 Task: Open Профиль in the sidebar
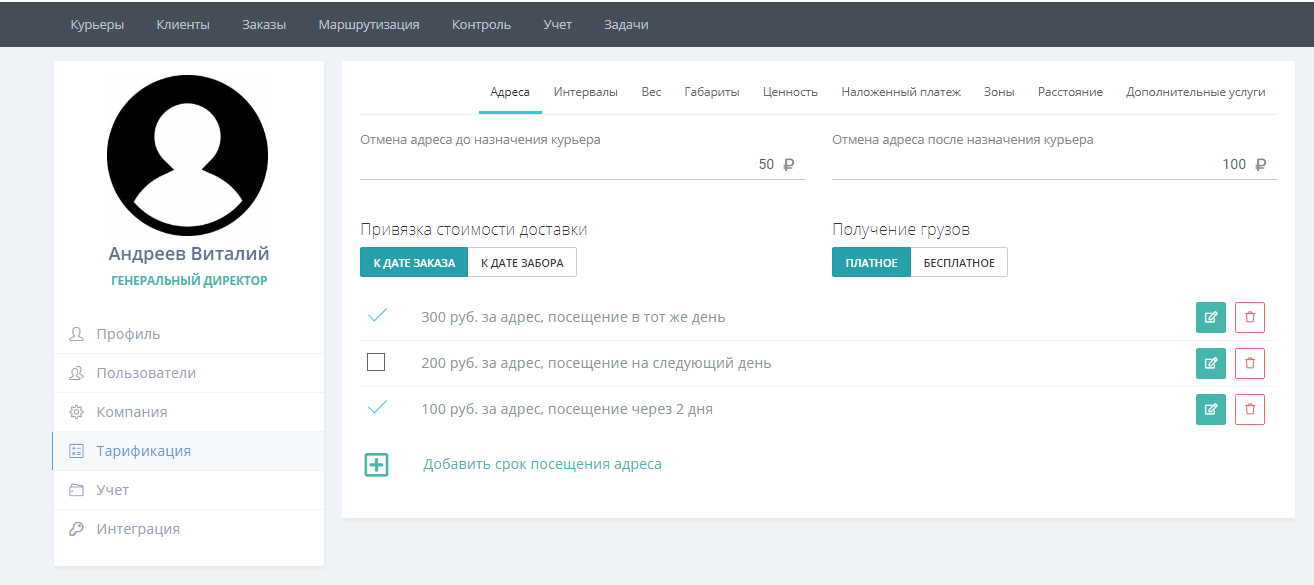[x=189, y=334]
